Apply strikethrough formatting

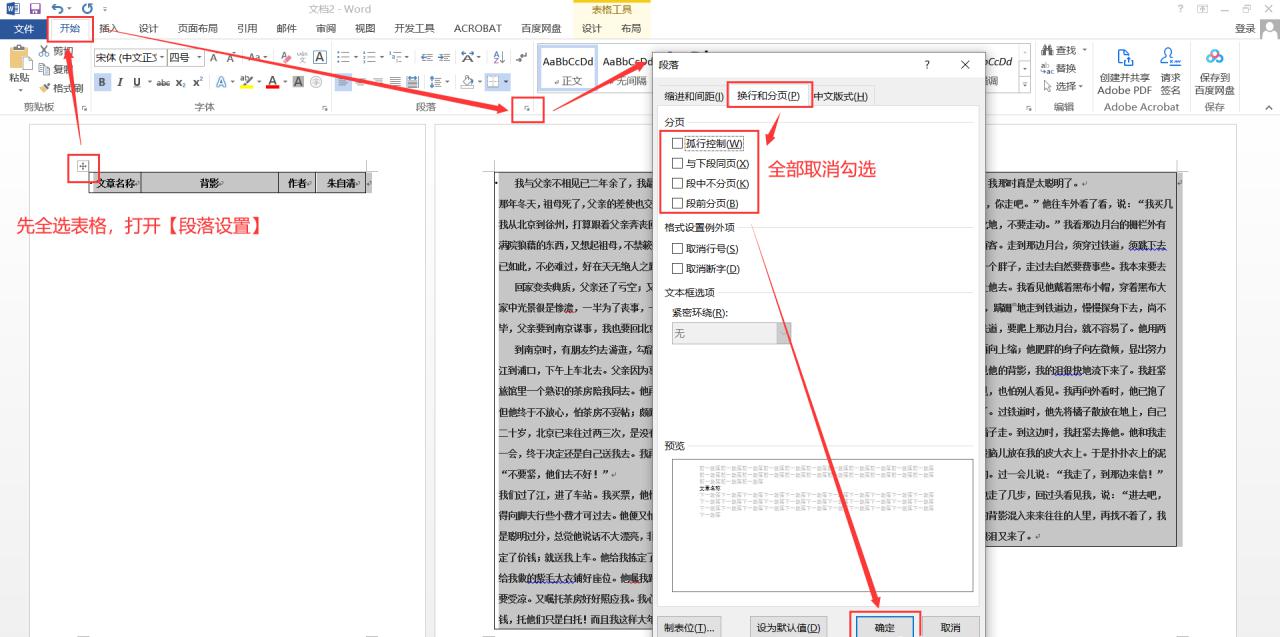163,83
